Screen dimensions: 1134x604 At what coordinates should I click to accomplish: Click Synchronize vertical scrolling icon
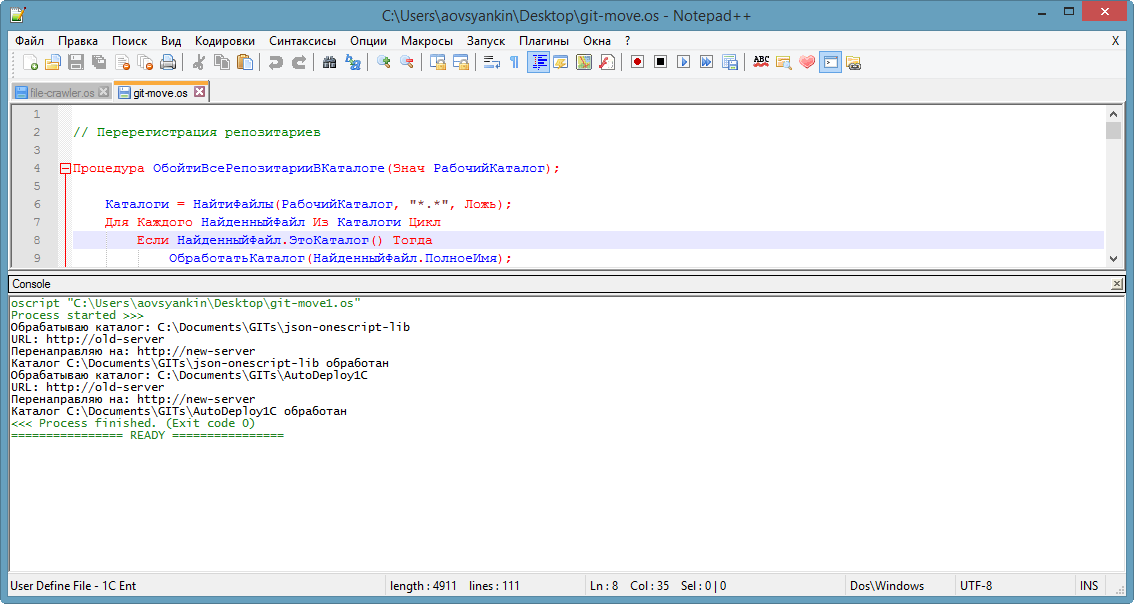point(438,63)
